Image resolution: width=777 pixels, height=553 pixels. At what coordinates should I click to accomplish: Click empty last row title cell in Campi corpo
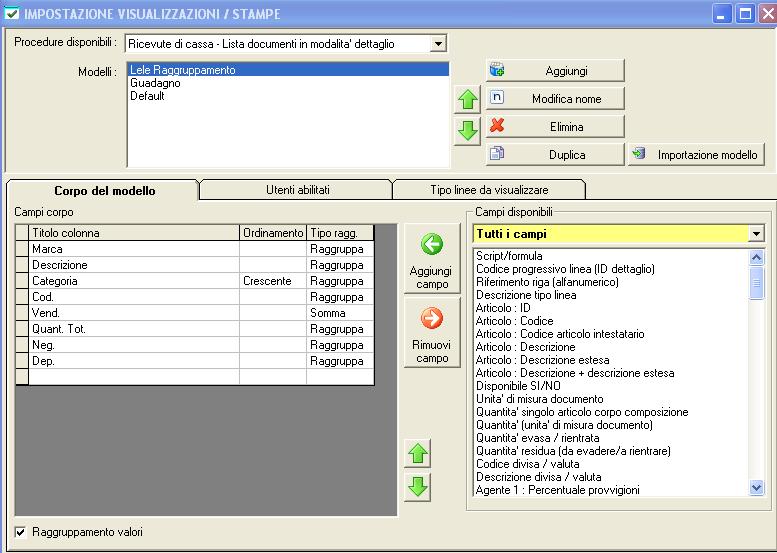[134, 377]
